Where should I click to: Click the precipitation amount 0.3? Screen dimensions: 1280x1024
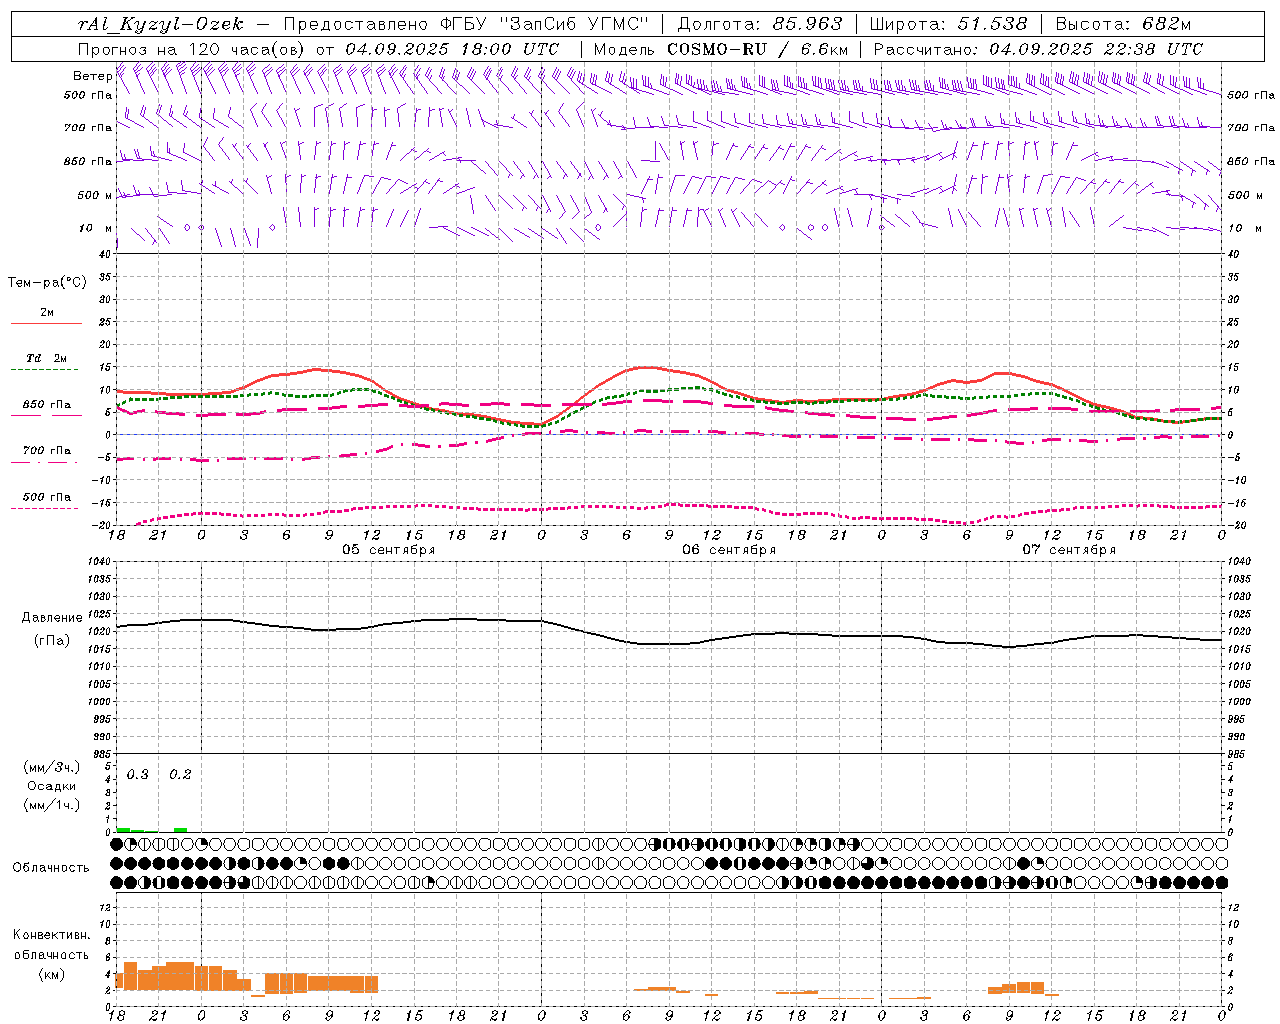click(138, 775)
